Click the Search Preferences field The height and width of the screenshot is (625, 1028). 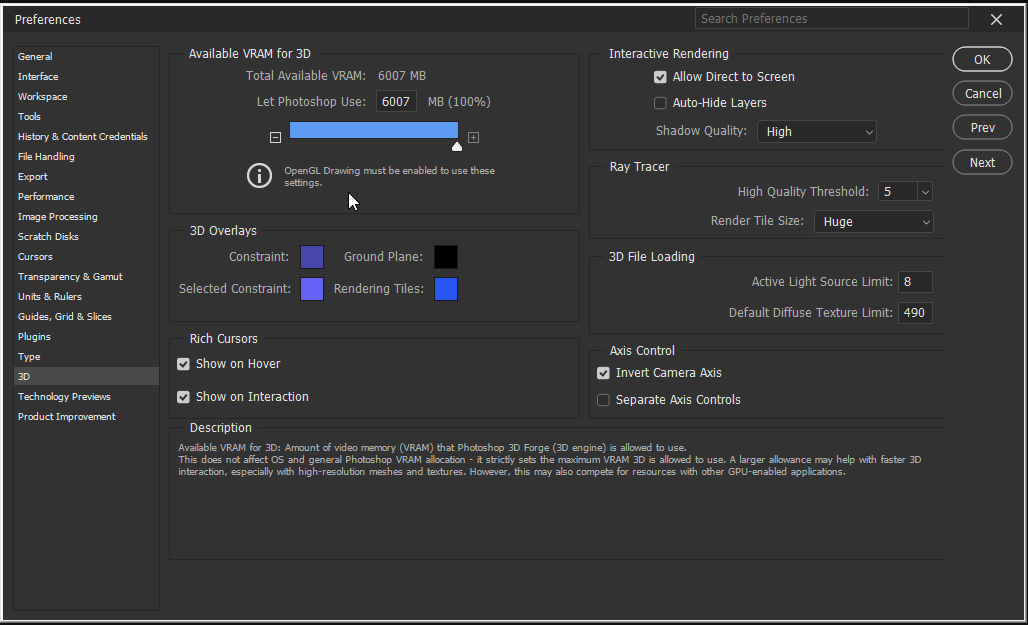point(831,18)
